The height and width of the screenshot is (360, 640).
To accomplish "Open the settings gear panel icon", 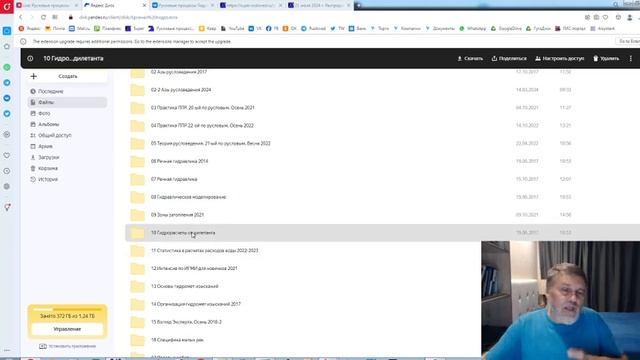I will pyautogui.click(x=7, y=187).
